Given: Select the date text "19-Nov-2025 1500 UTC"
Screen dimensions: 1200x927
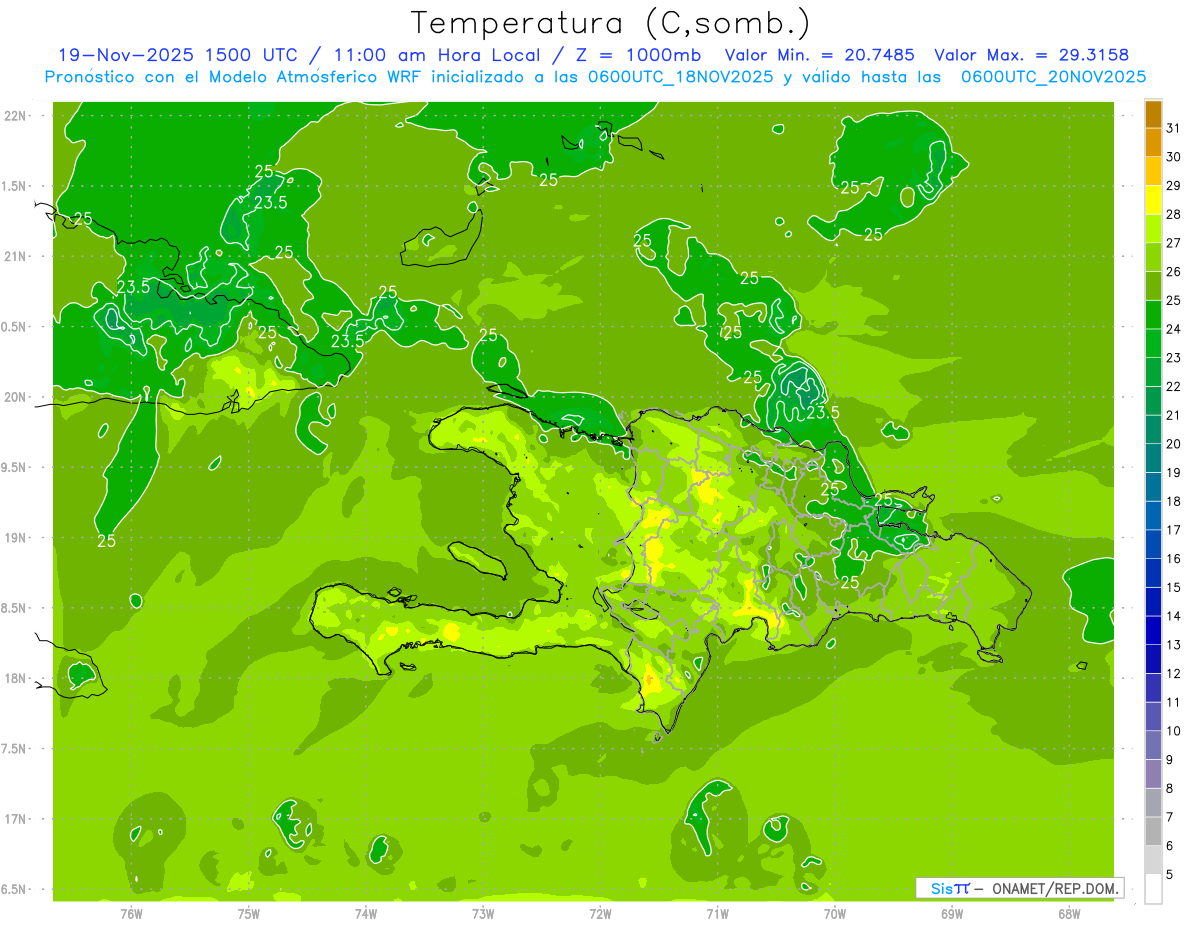Looking at the screenshot, I should [x=176, y=55].
